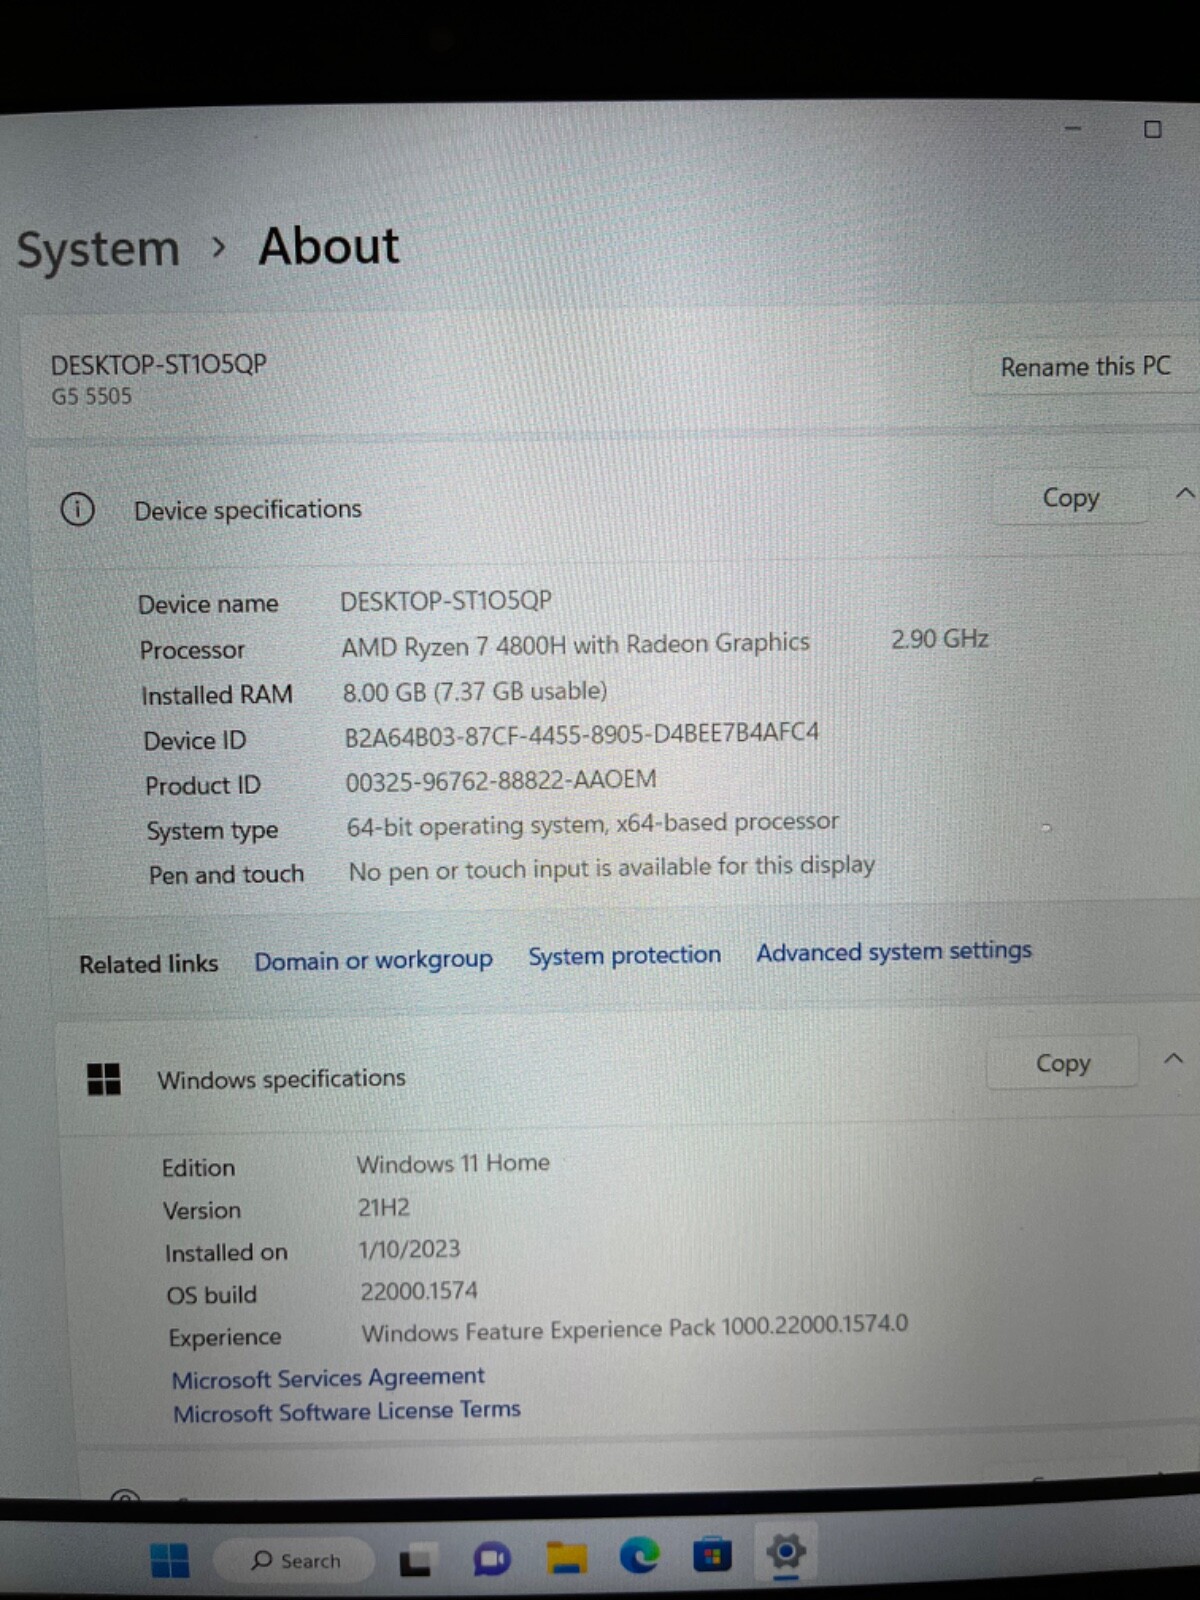1200x1600 pixels.
Task: Click the taskbar Search box
Action: tap(295, 1560)
